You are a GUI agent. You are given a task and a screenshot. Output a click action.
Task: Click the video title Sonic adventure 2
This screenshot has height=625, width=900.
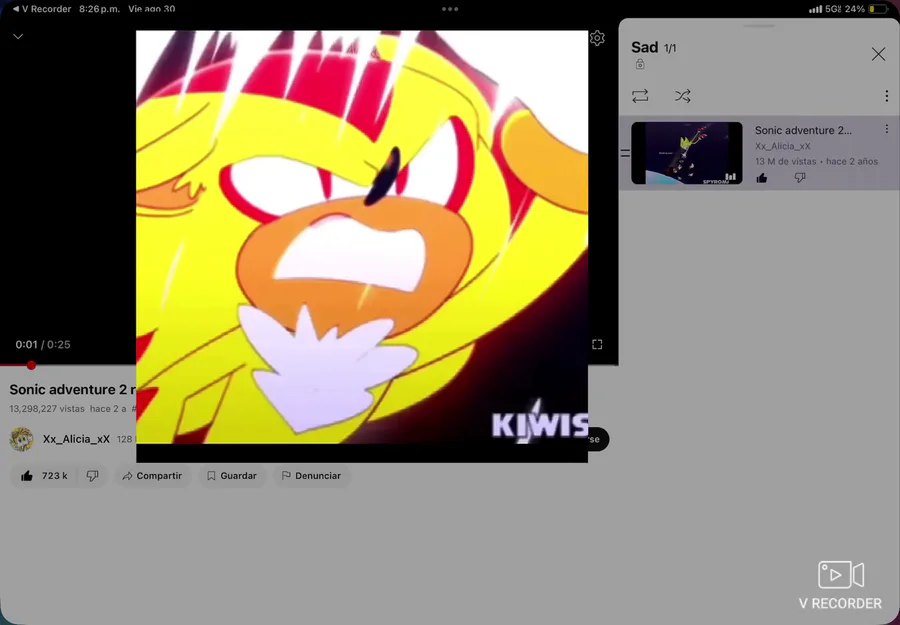click(x=72, y=390)
